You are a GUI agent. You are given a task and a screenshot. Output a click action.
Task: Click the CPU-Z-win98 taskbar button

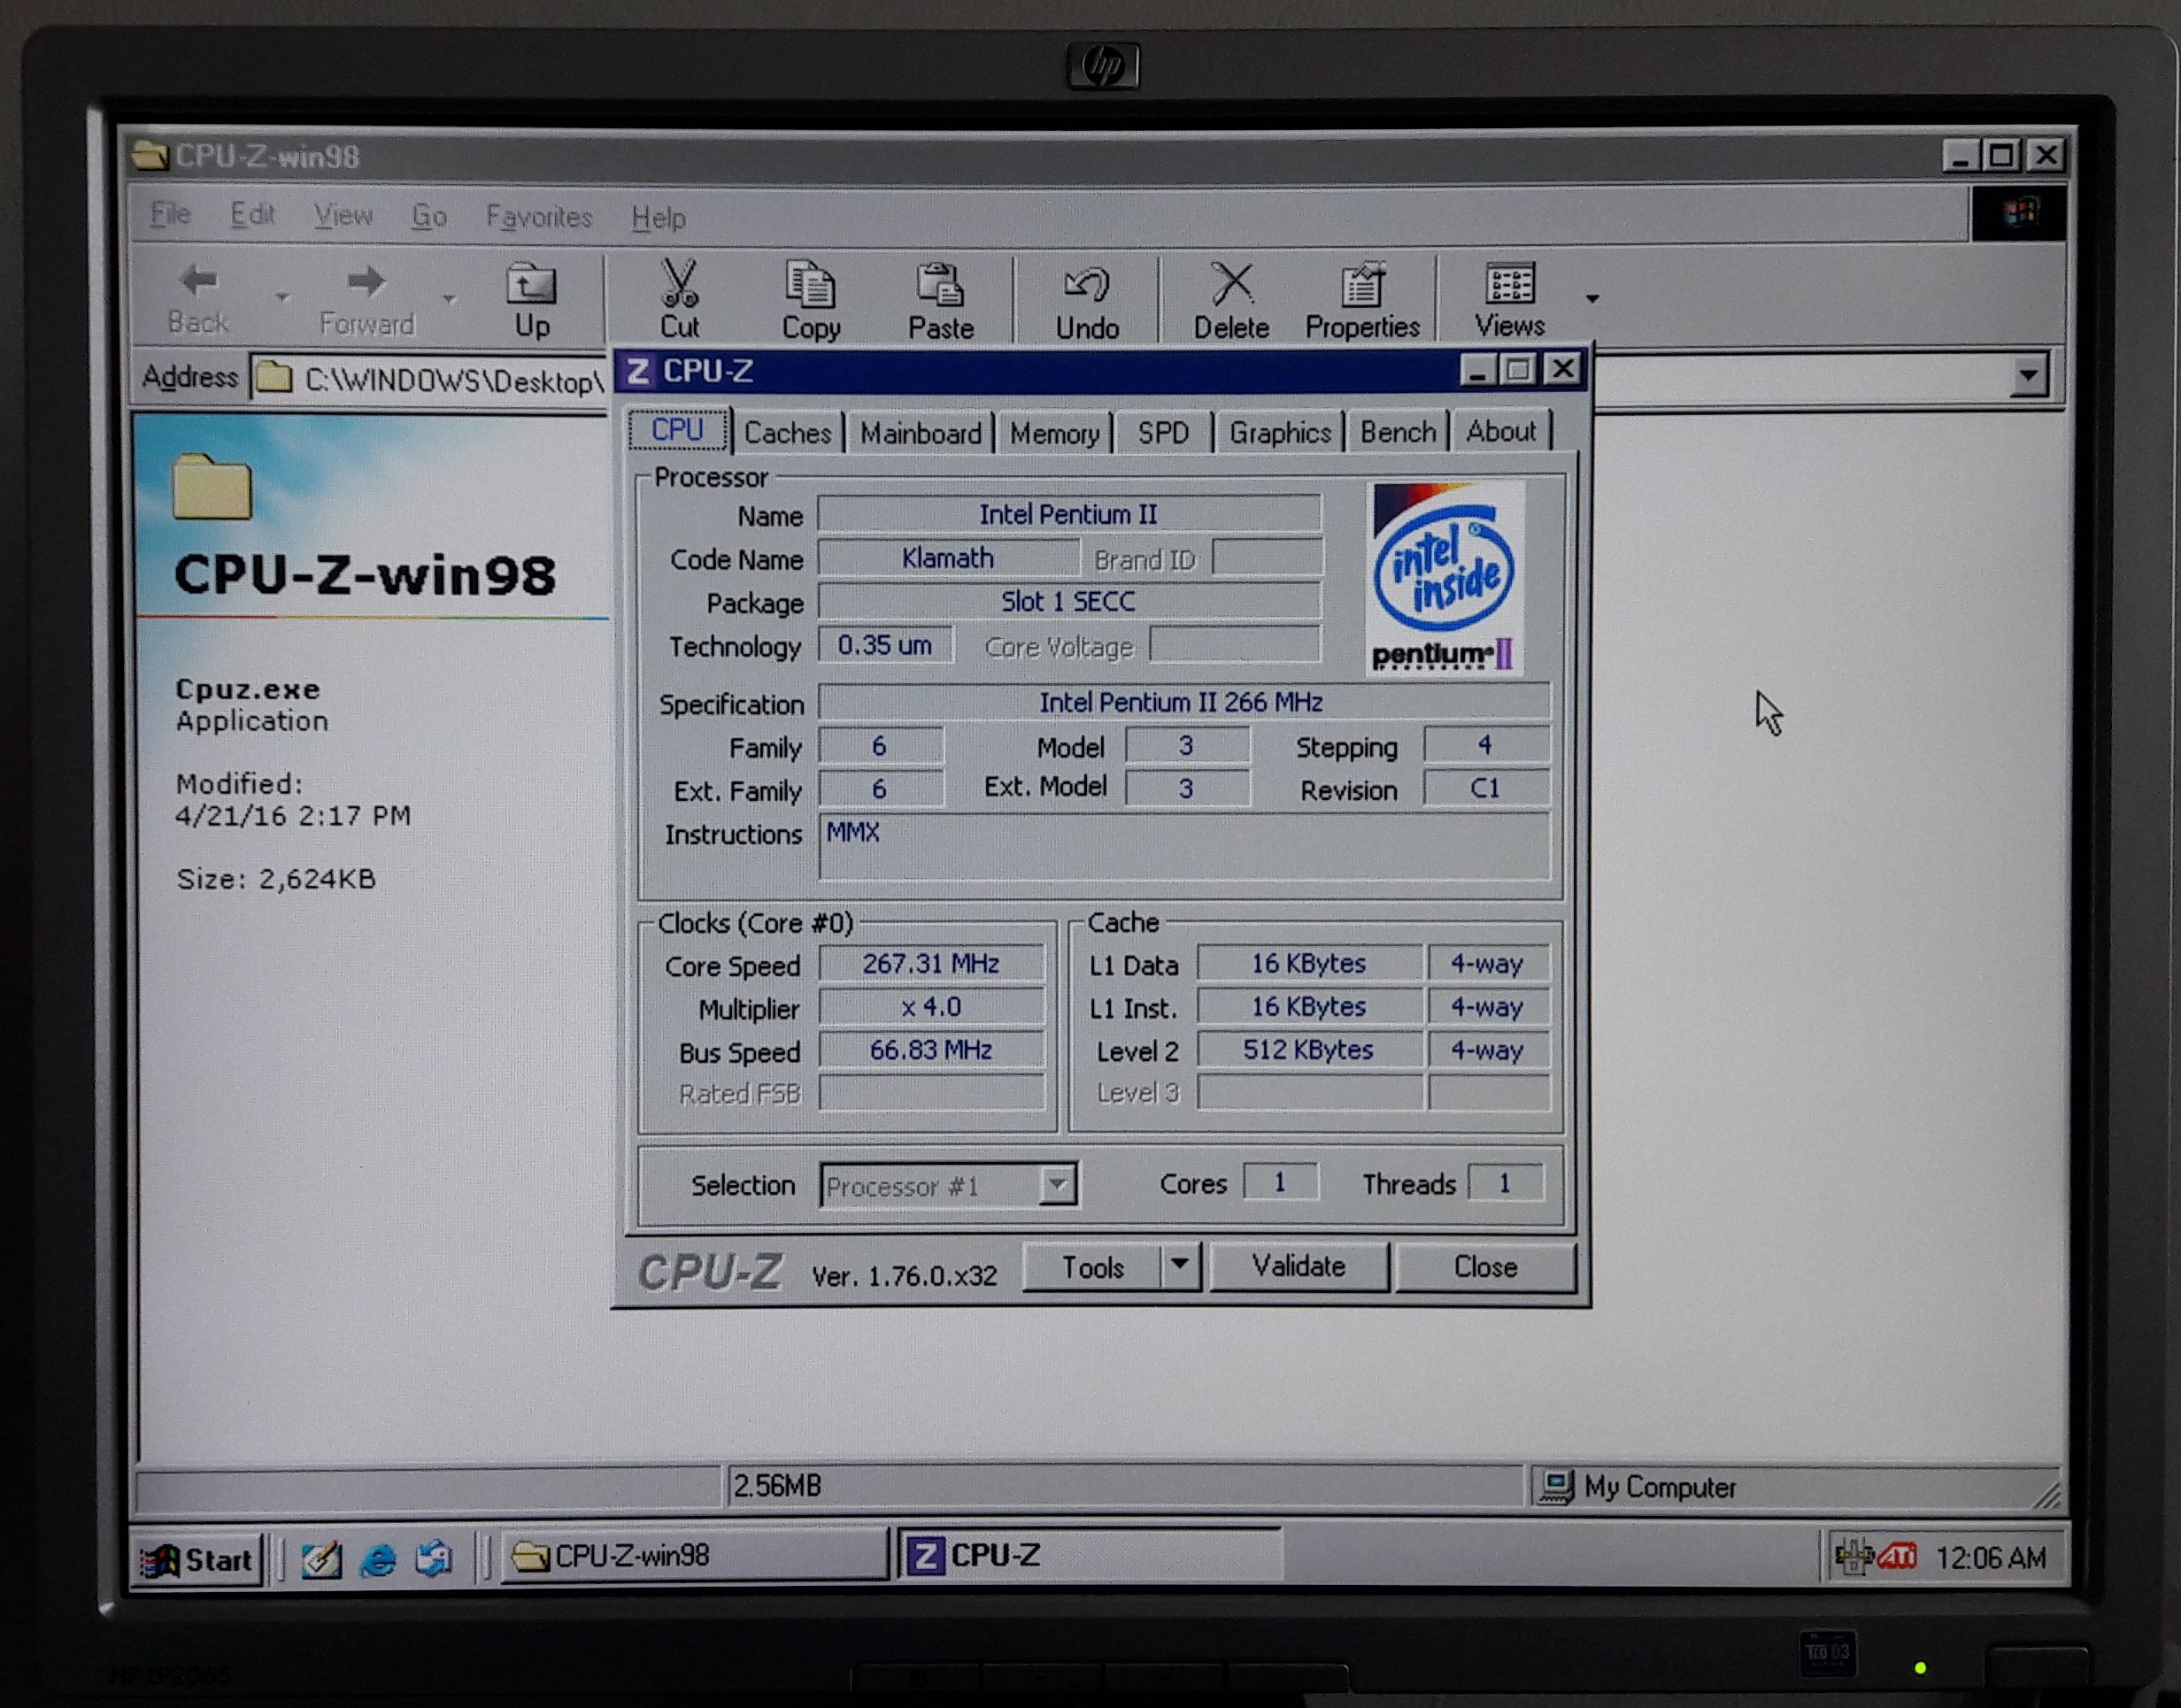[x=693, y=1556]
